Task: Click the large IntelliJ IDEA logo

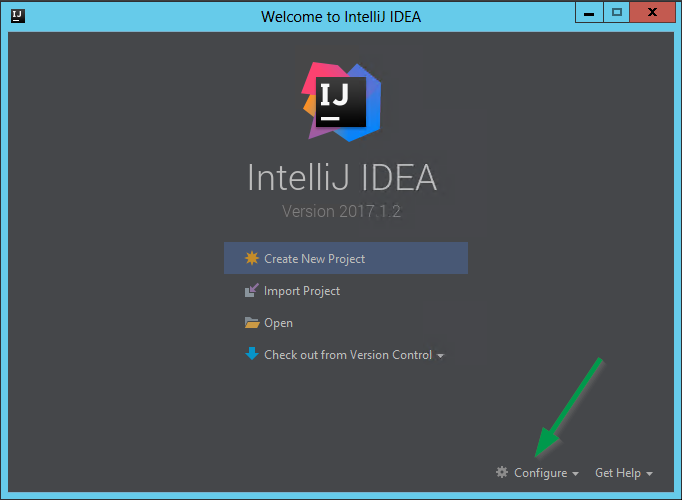Action: (x=341, y=101)
